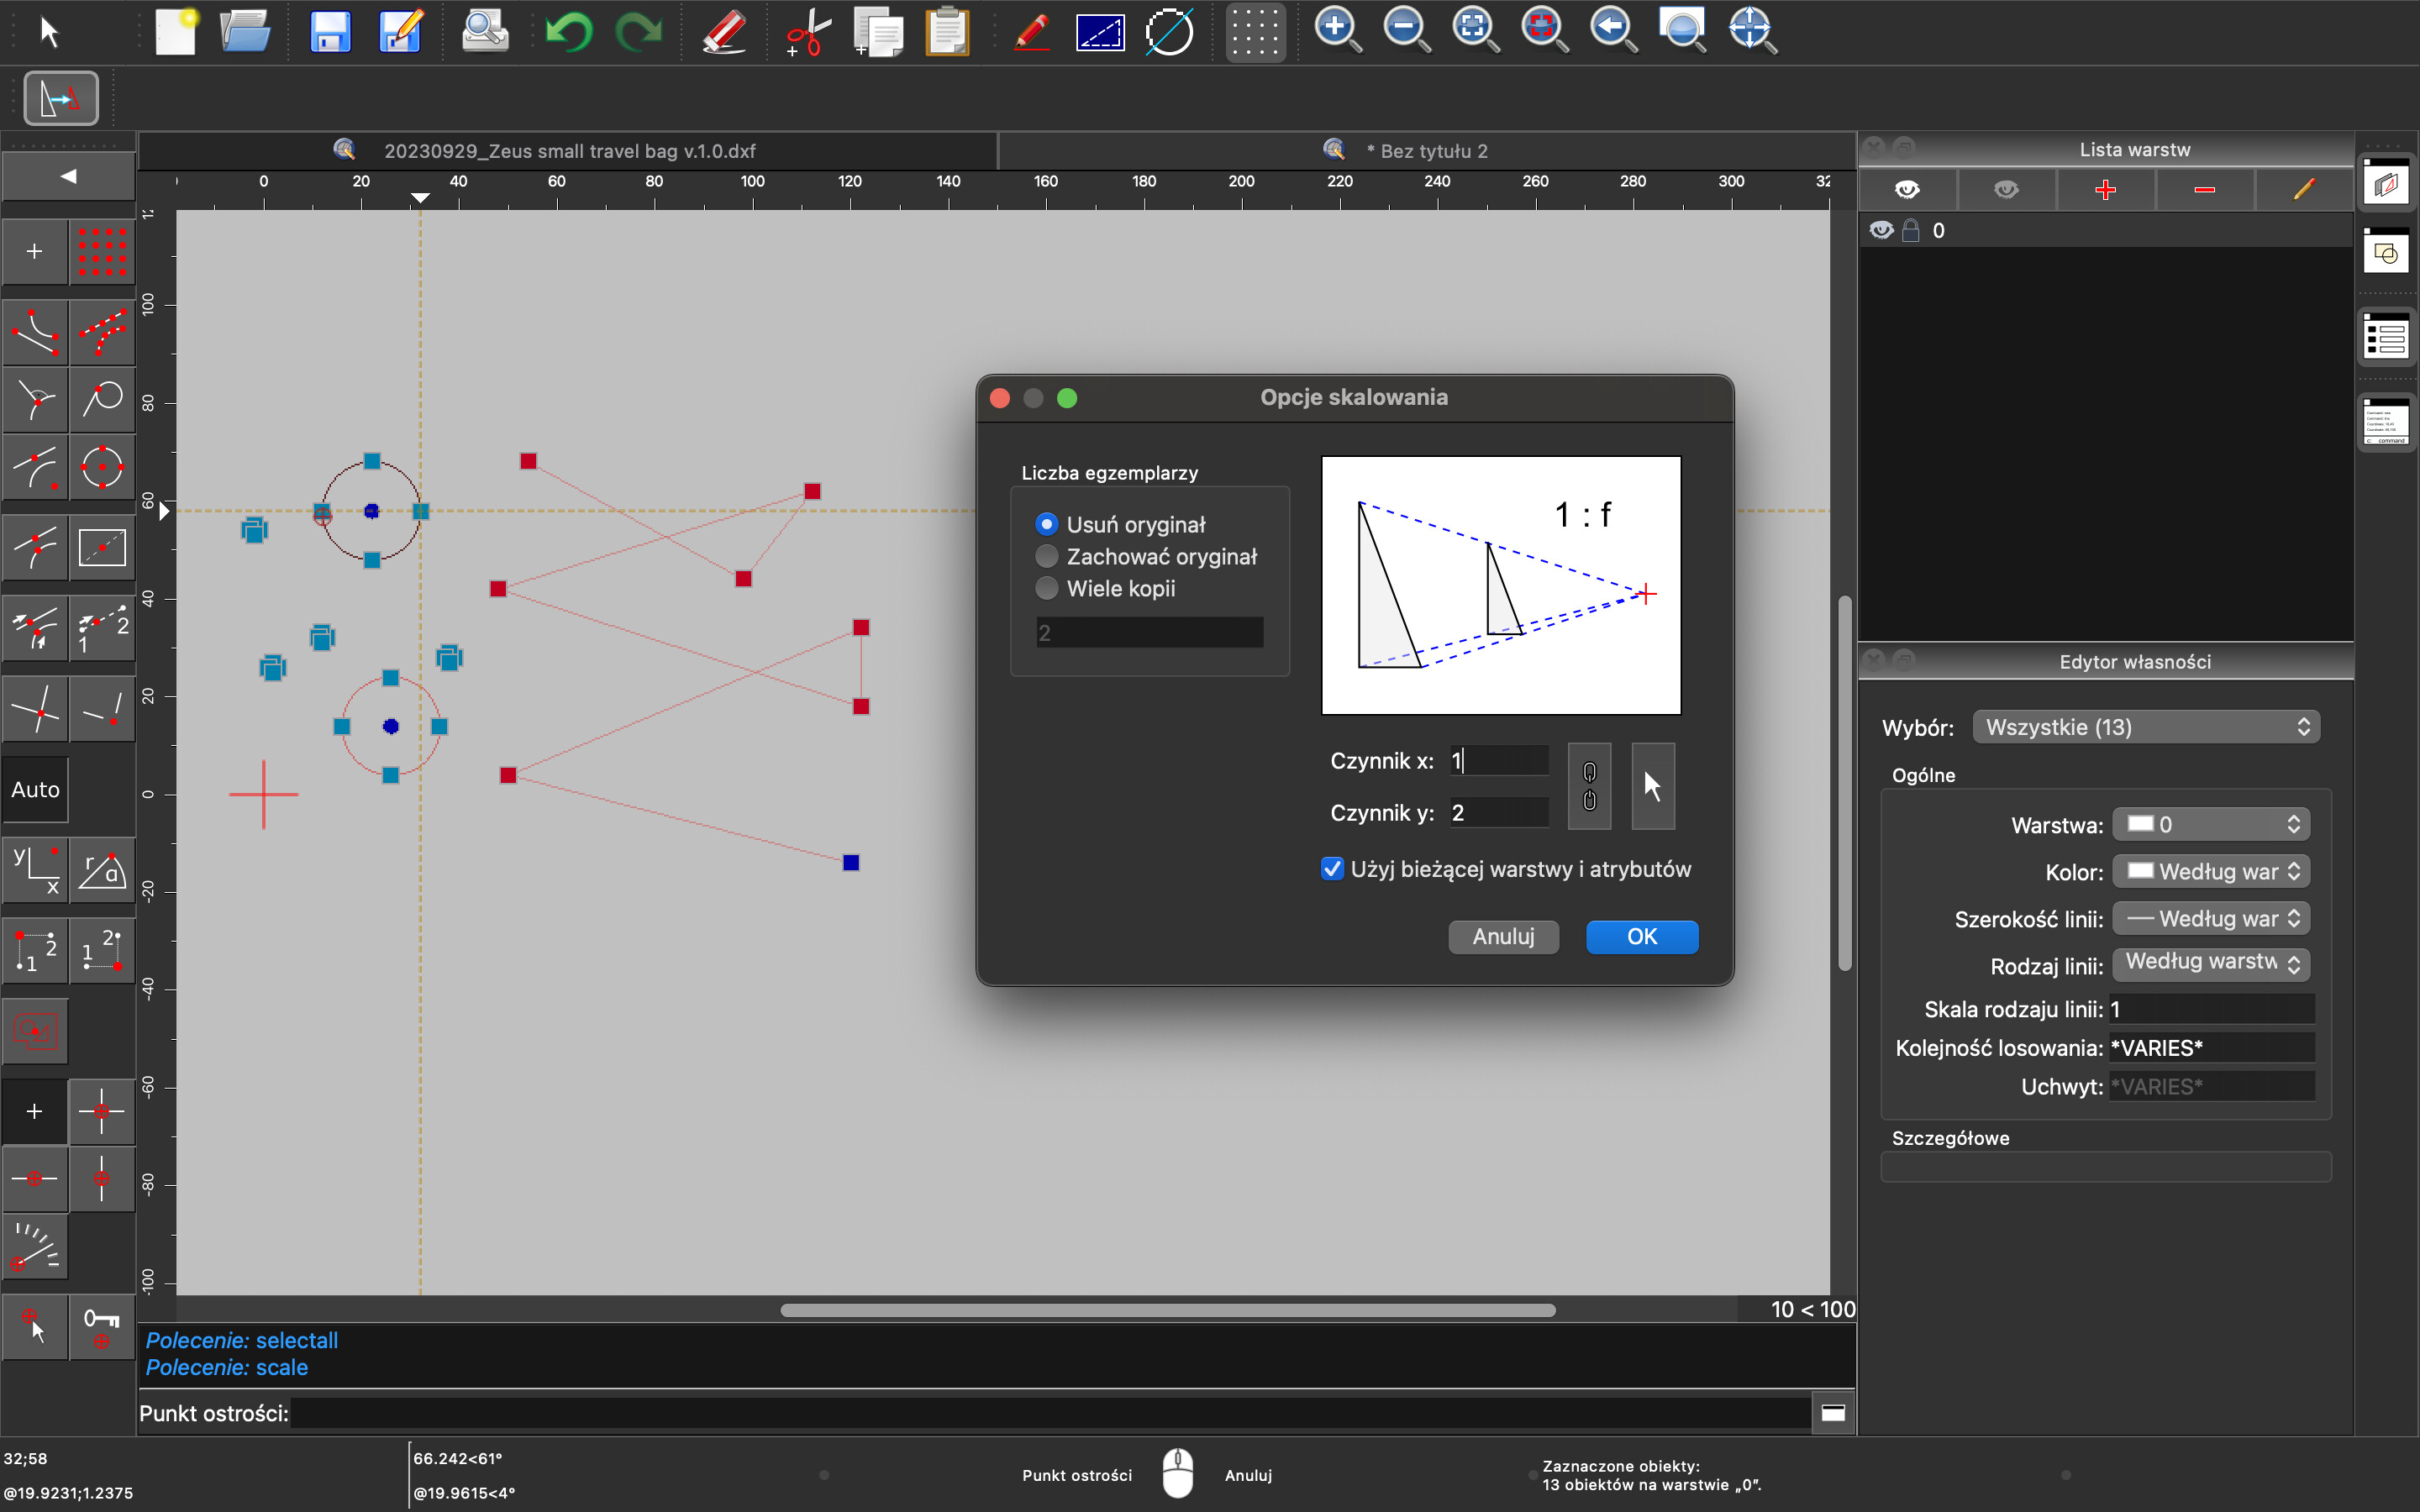The height and width of the screenshot is (1512, 2420).
Task: Toggle visibility of layer 0
Action: click(1881, 231)
